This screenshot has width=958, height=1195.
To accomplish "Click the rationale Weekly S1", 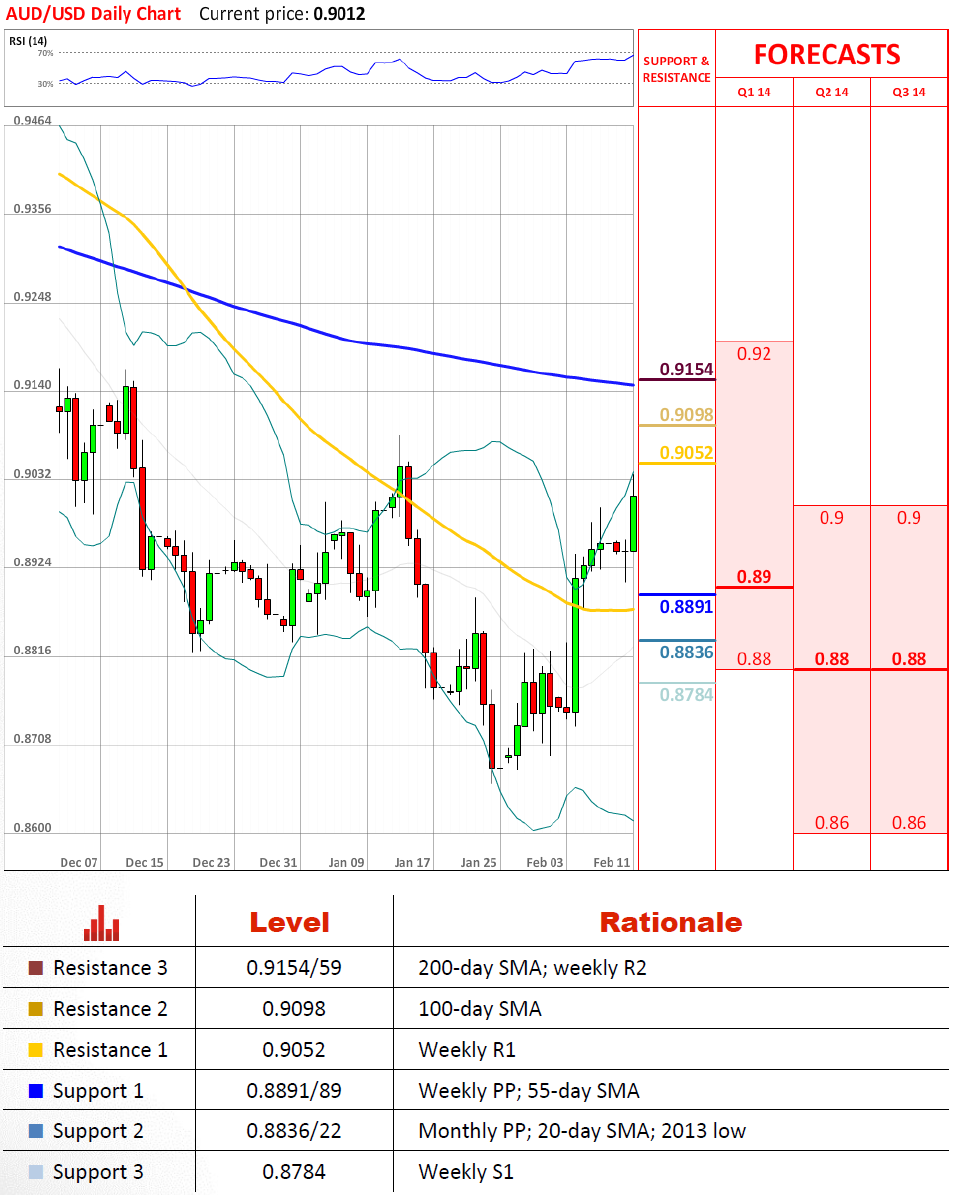I will (x=466, y=1172).
